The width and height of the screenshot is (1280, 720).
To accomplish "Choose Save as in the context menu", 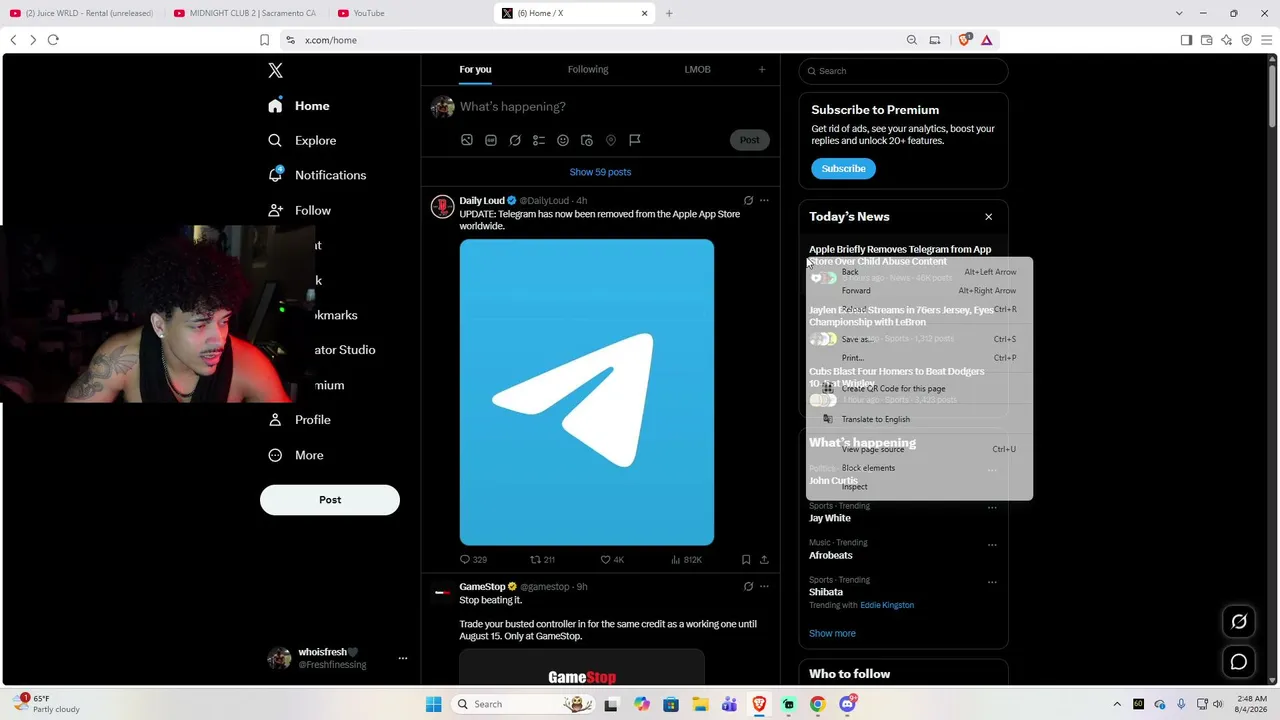I will pyautogui.click(x=919, y=339).
